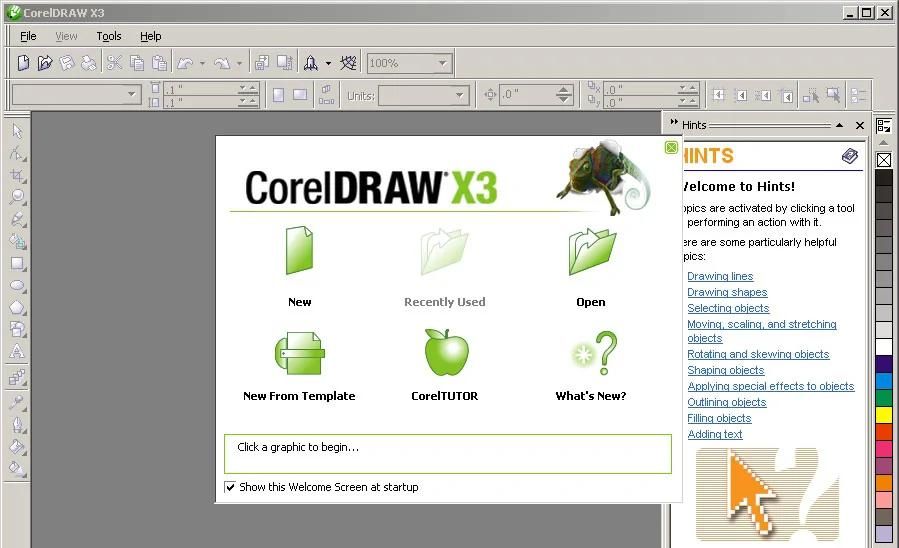Select the Fill bucket tool
Screen dimensions: 899x548
pos(17,447)
